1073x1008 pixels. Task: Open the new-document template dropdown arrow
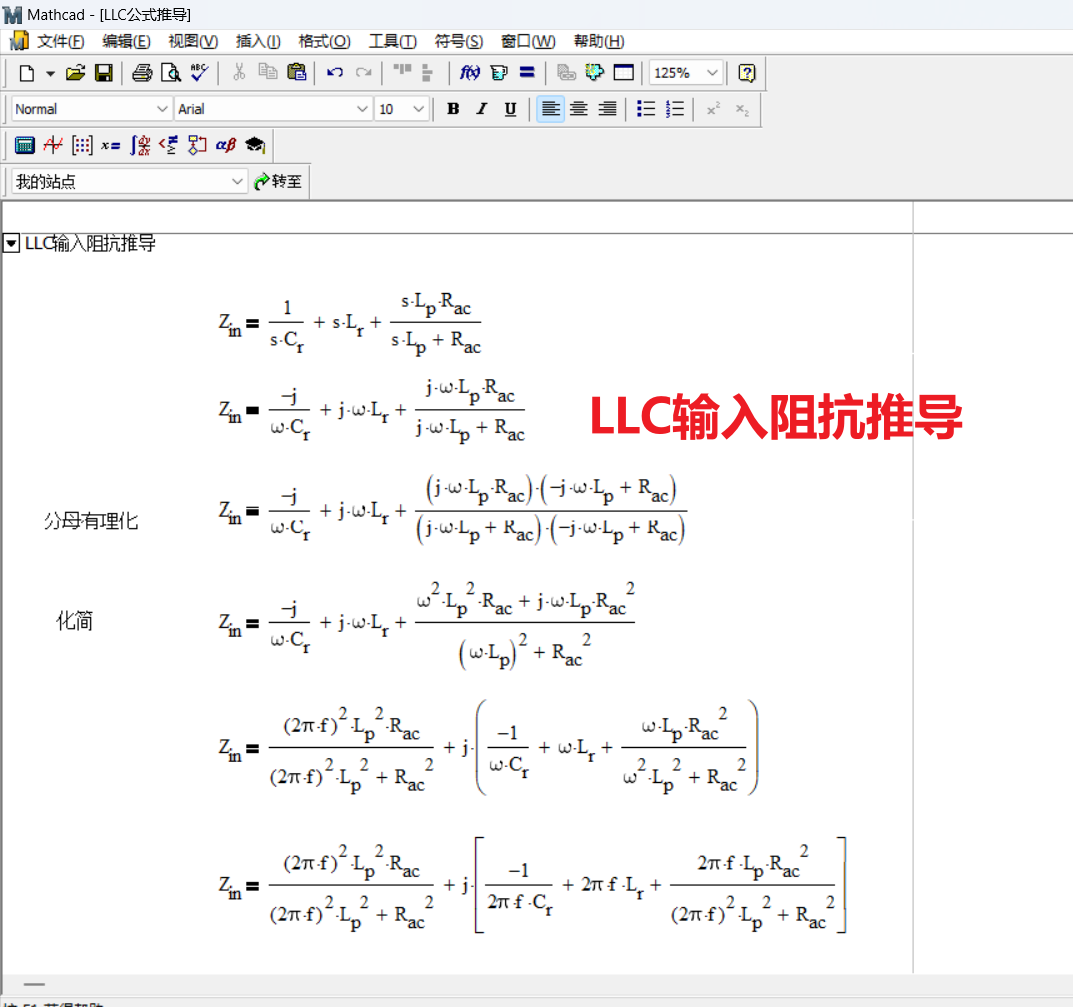tap(50, 73)
